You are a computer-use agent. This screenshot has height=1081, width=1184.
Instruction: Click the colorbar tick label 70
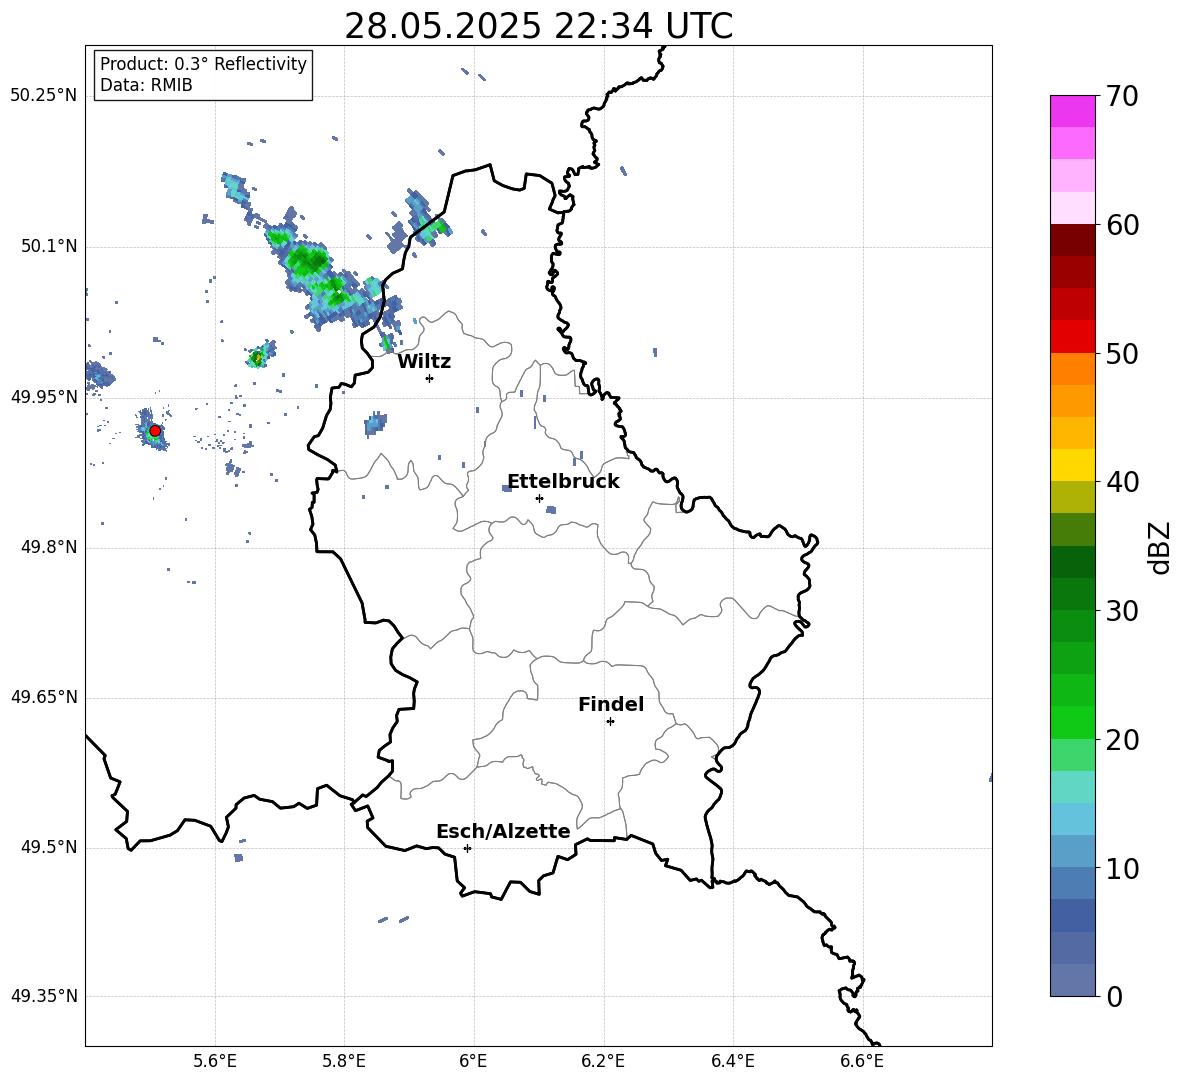coord(1123,96)
